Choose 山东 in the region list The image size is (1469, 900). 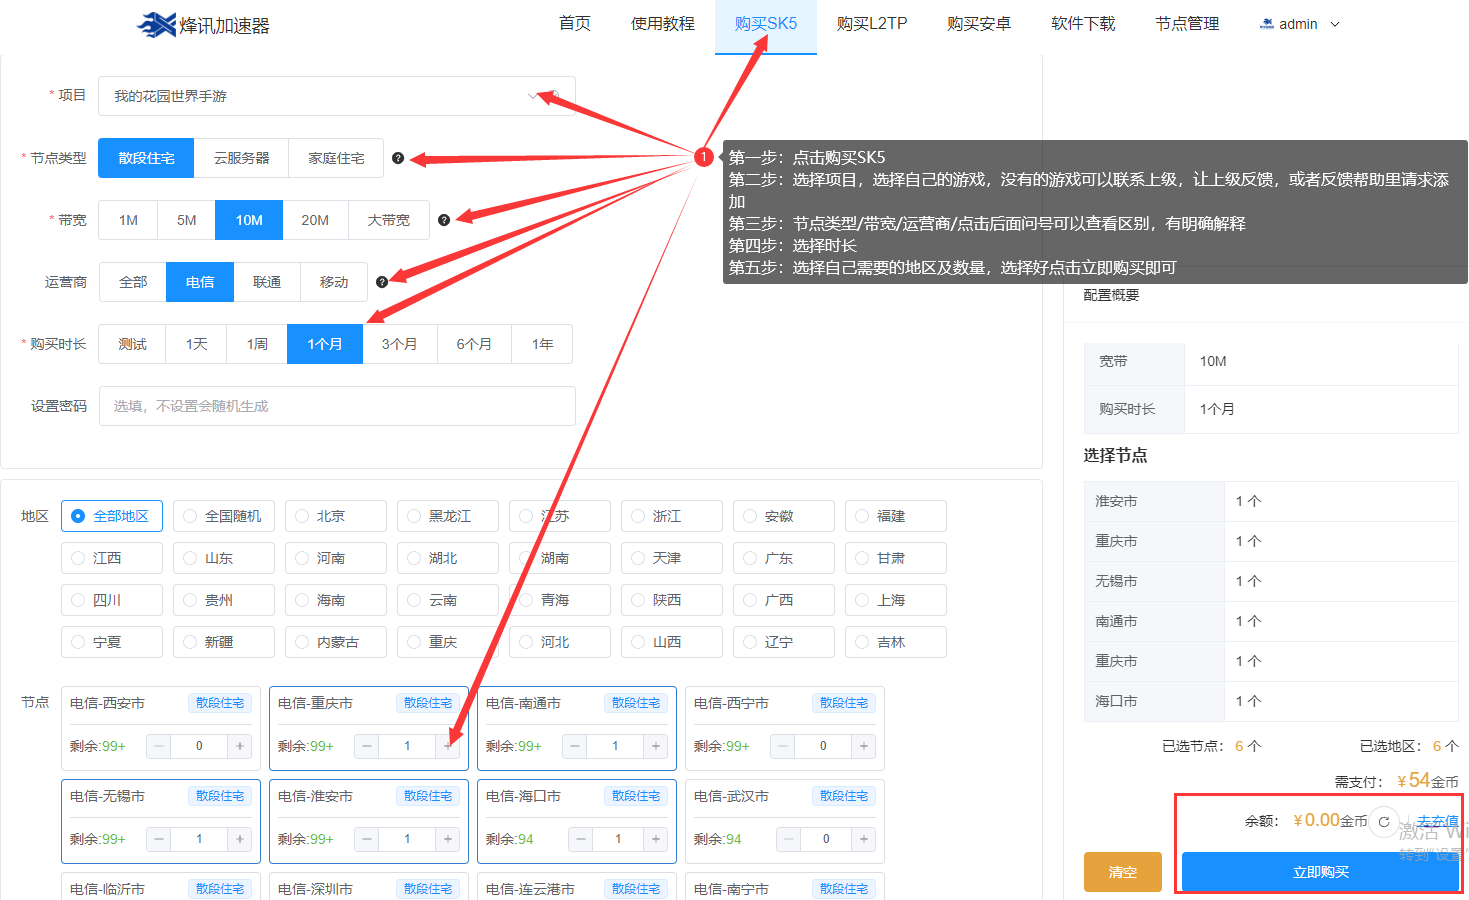tap(224, 558)
